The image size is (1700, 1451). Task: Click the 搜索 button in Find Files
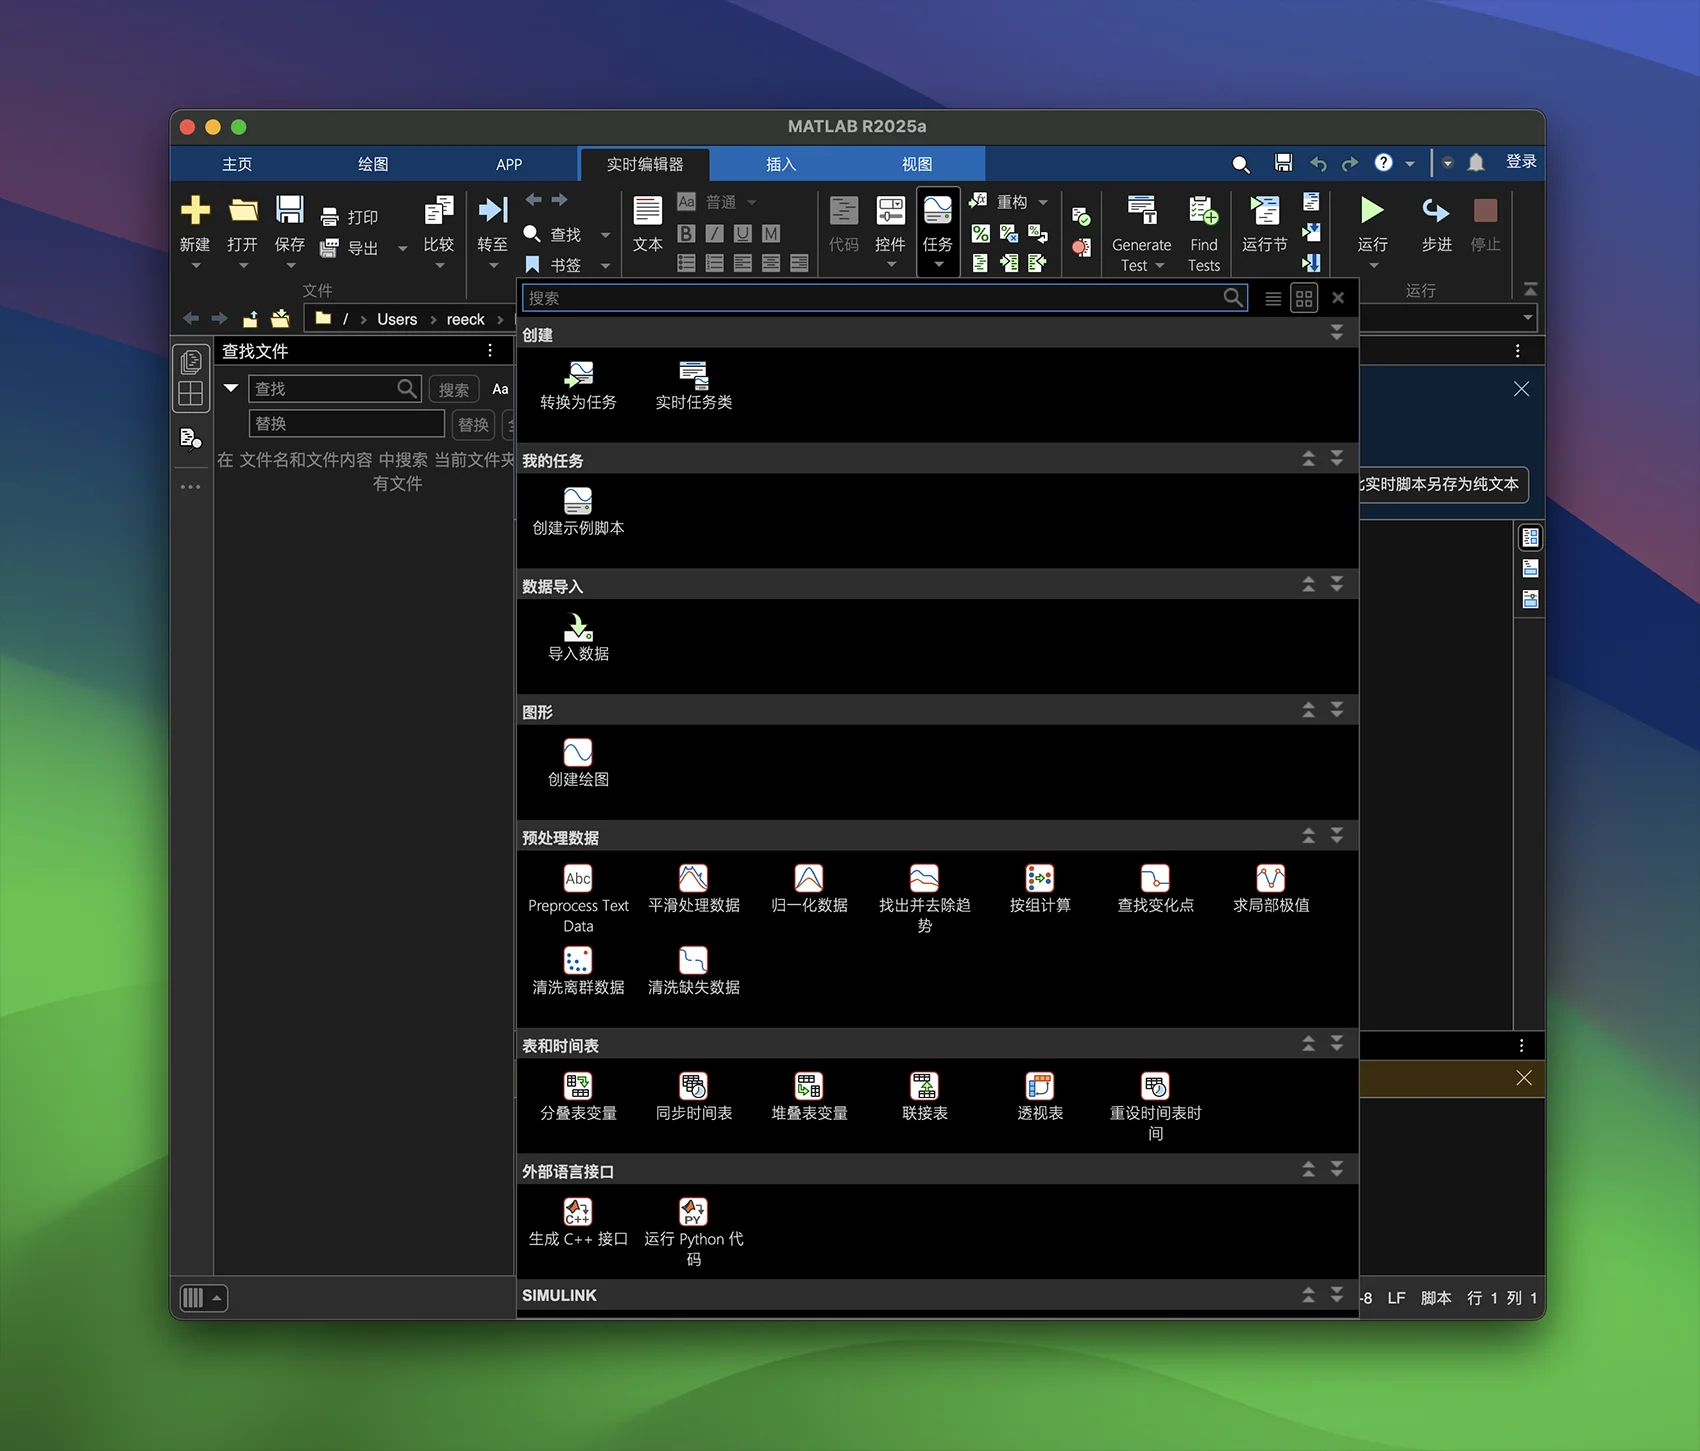[454, 390]
